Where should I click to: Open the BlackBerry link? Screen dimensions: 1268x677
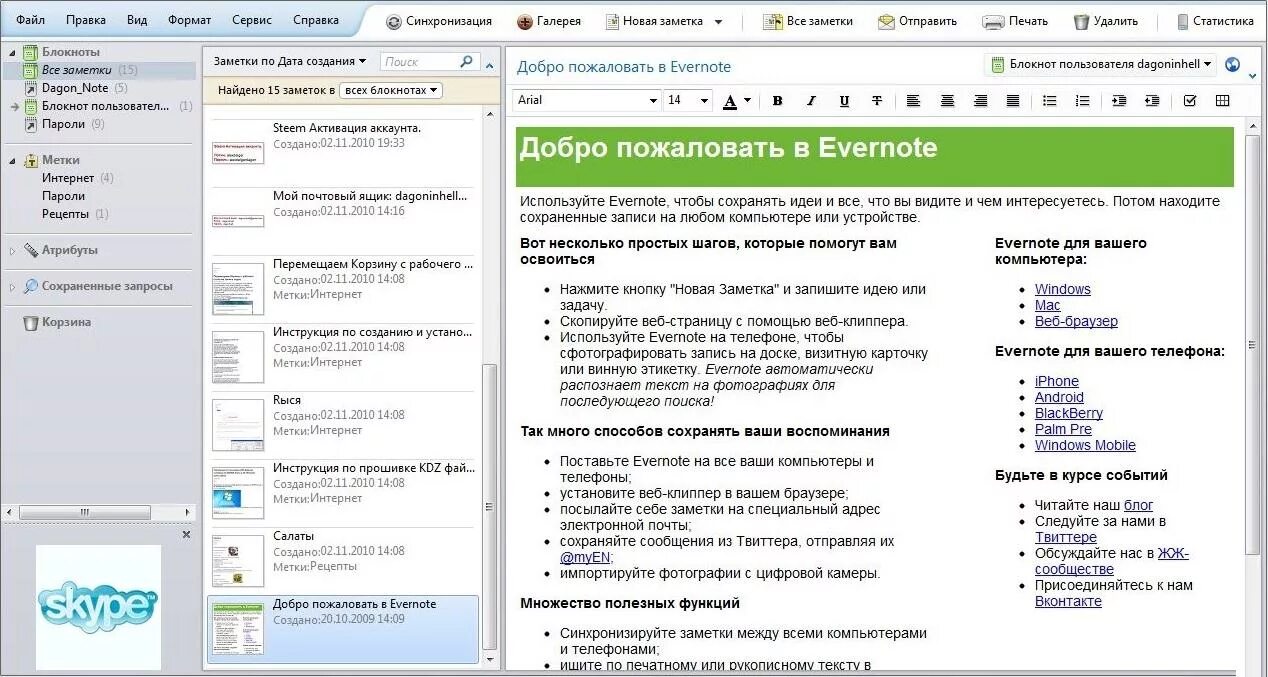1069,413
